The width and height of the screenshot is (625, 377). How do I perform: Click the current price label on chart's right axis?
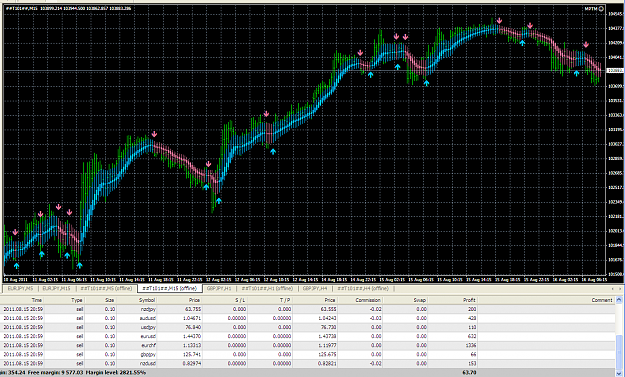point(614,71)
